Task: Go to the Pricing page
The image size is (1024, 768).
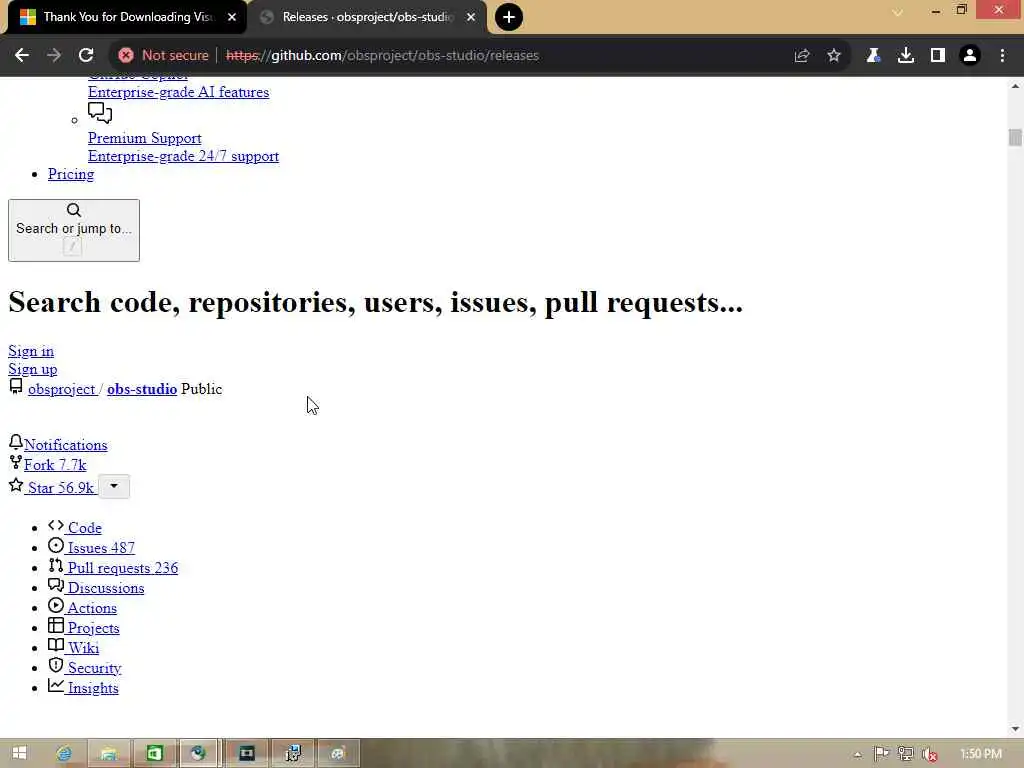Action: (x=71, y=174)
